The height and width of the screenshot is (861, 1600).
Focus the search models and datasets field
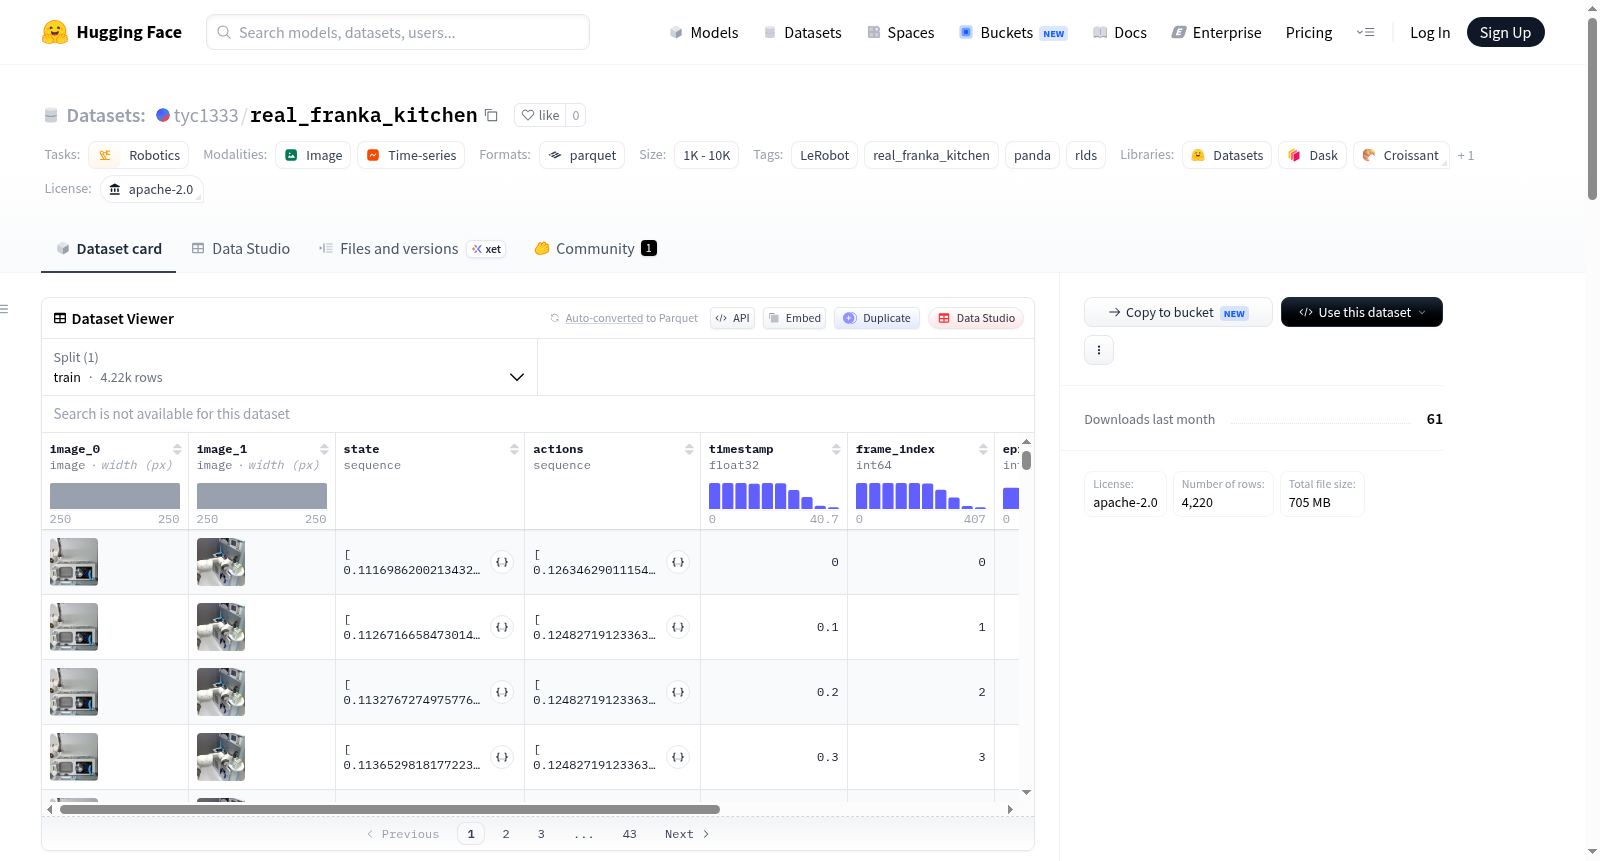398,32
